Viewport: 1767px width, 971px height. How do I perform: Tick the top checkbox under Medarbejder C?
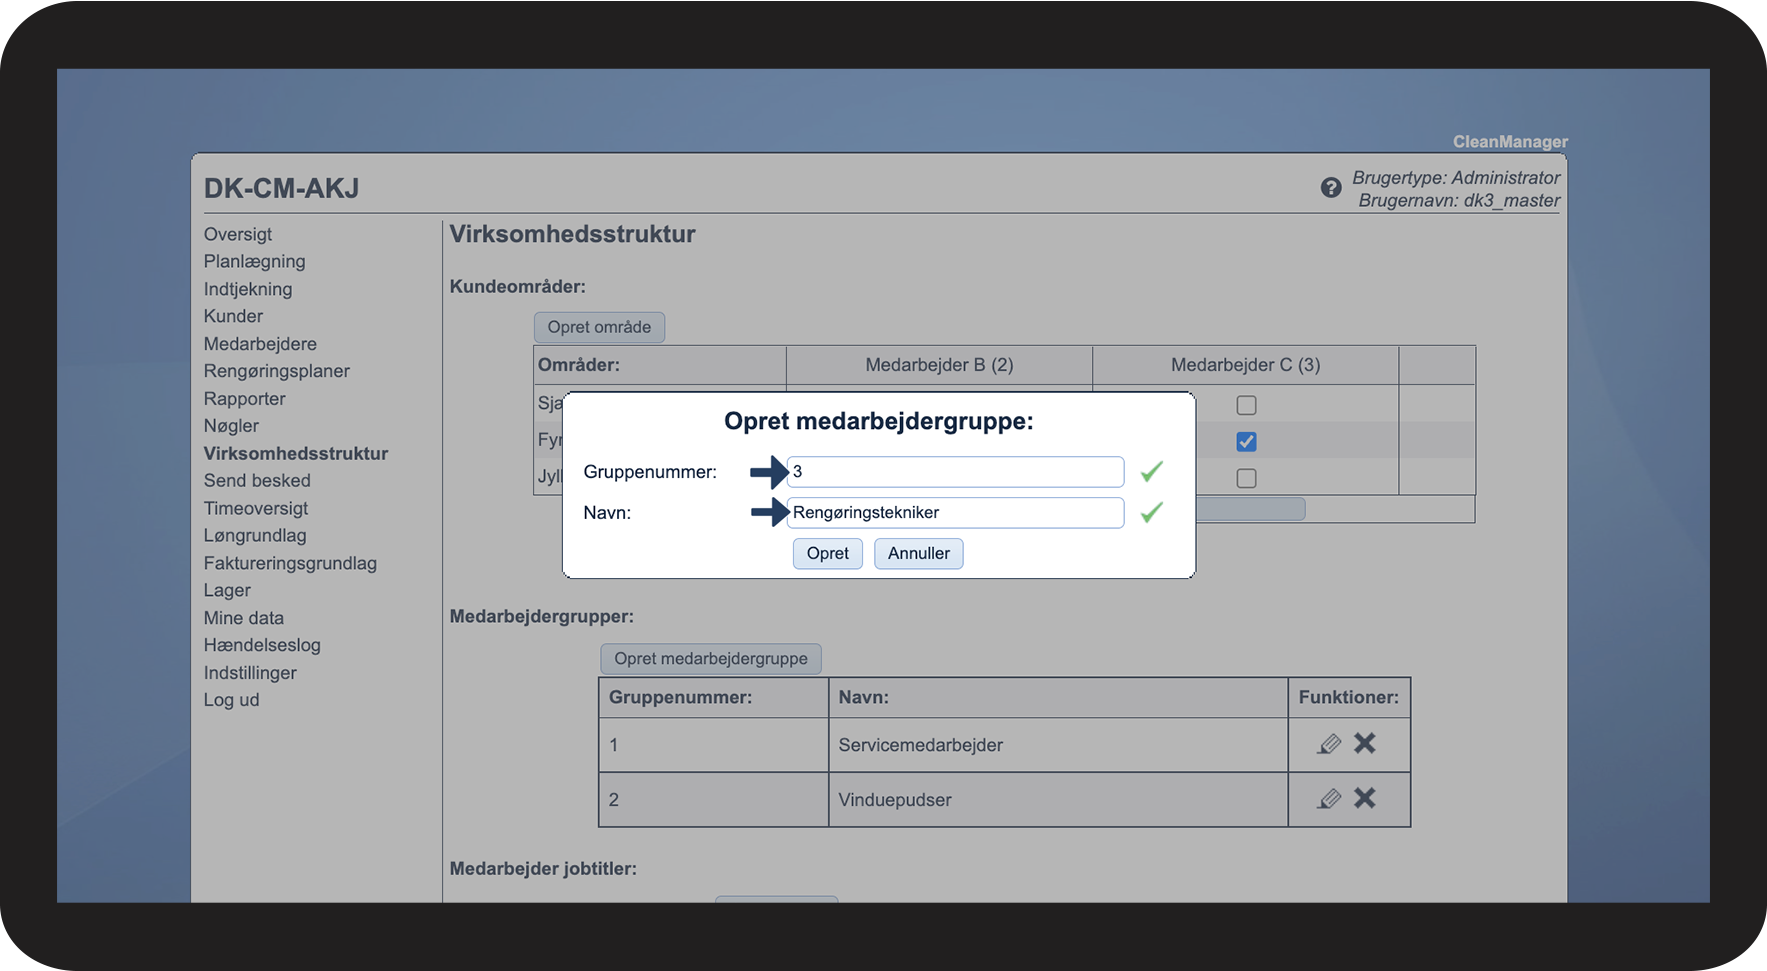[x=1246, y=405]
